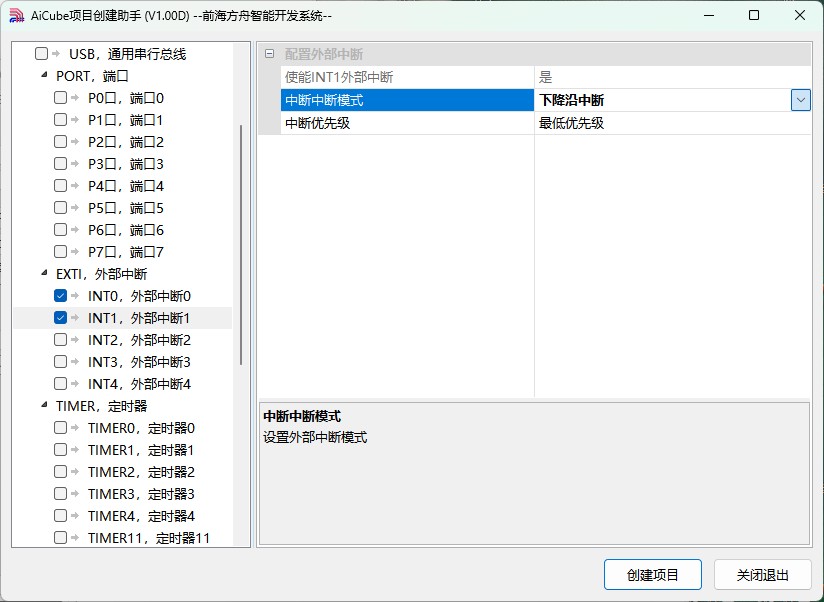Select tree item TIMER2，定时器2

141,472
